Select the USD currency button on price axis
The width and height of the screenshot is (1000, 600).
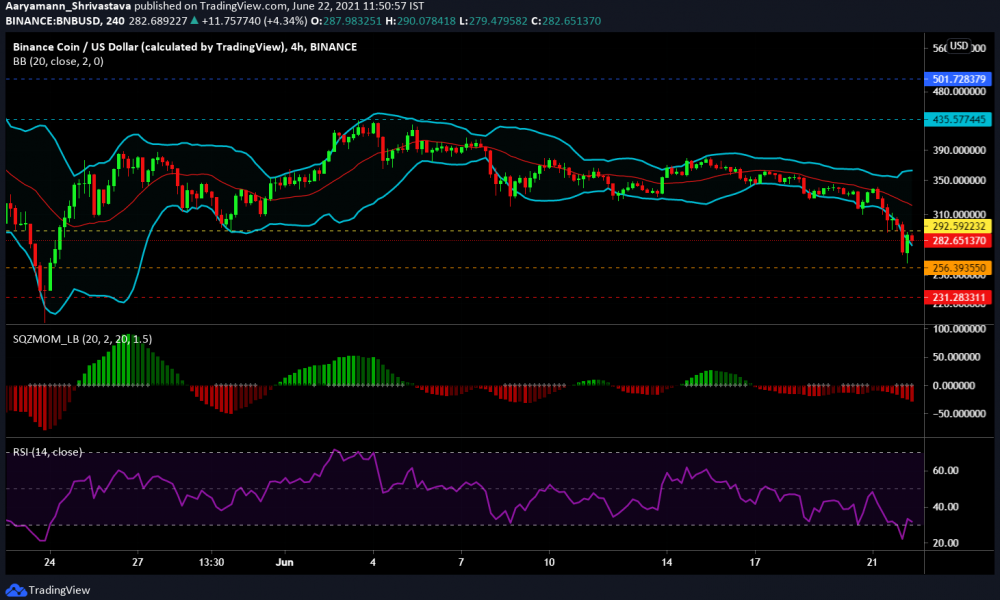[x=959, y=46]
